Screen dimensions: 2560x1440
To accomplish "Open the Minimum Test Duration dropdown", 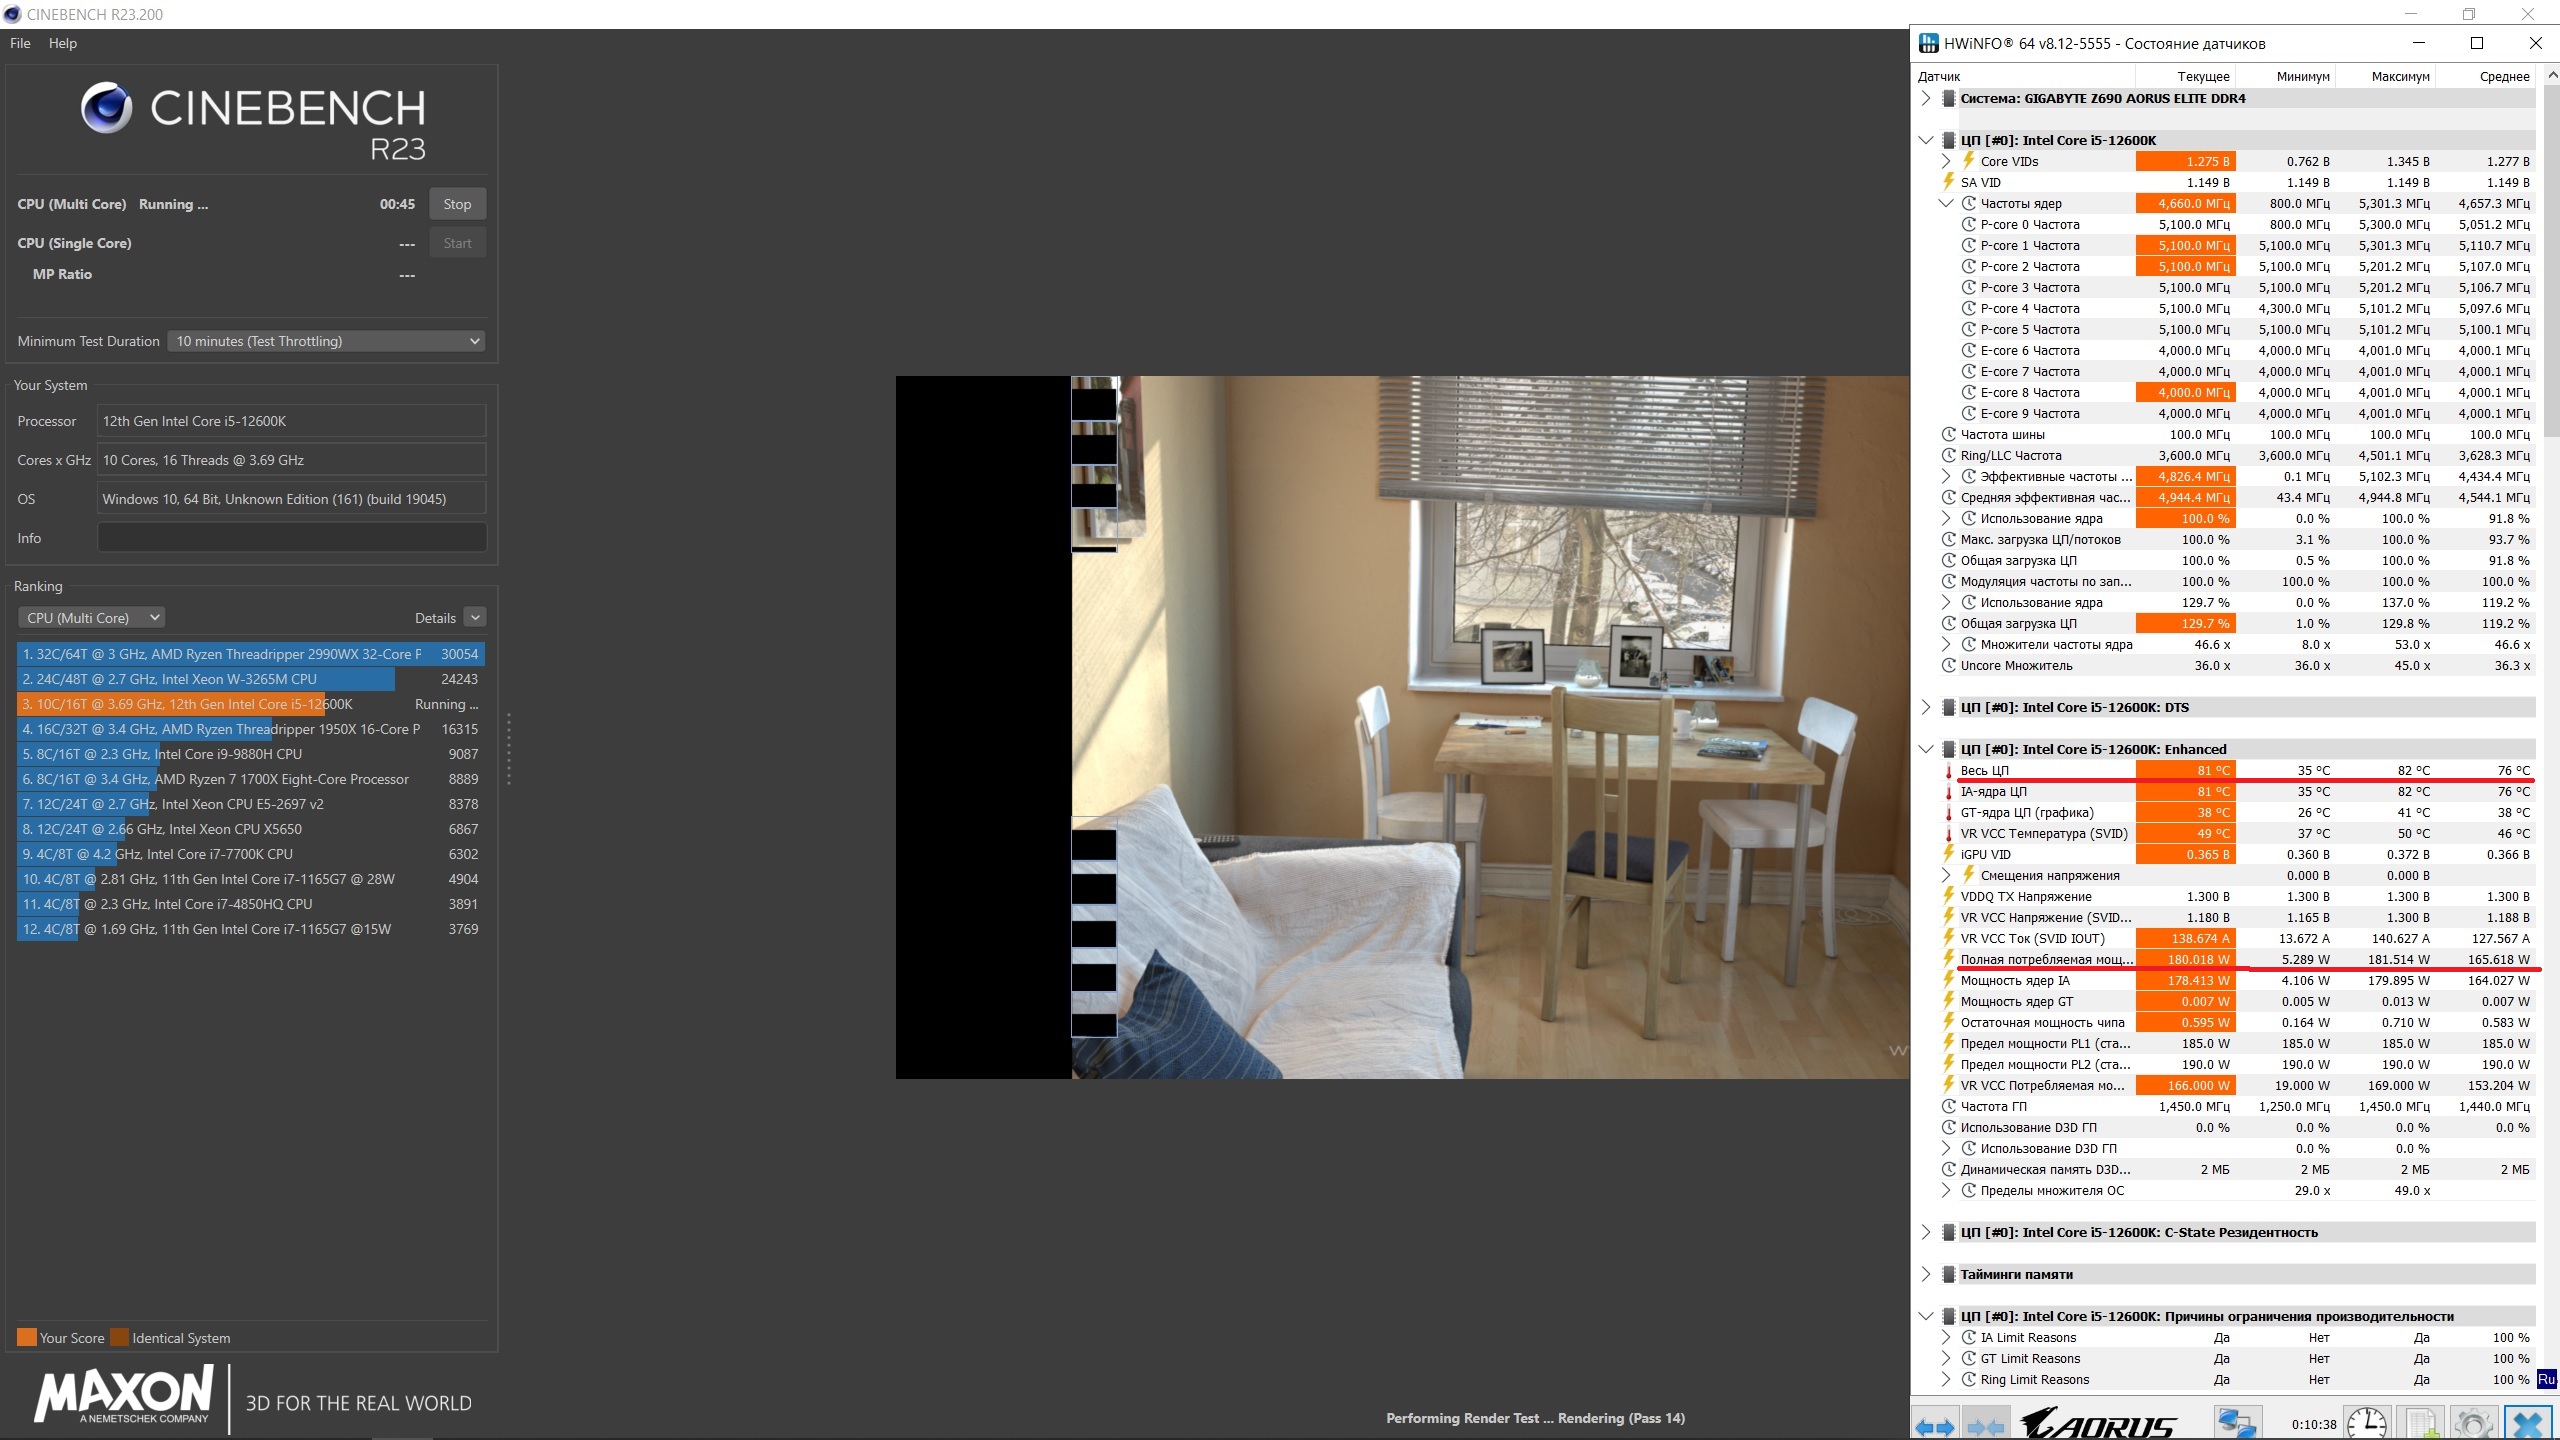I will tap(326, 341).
